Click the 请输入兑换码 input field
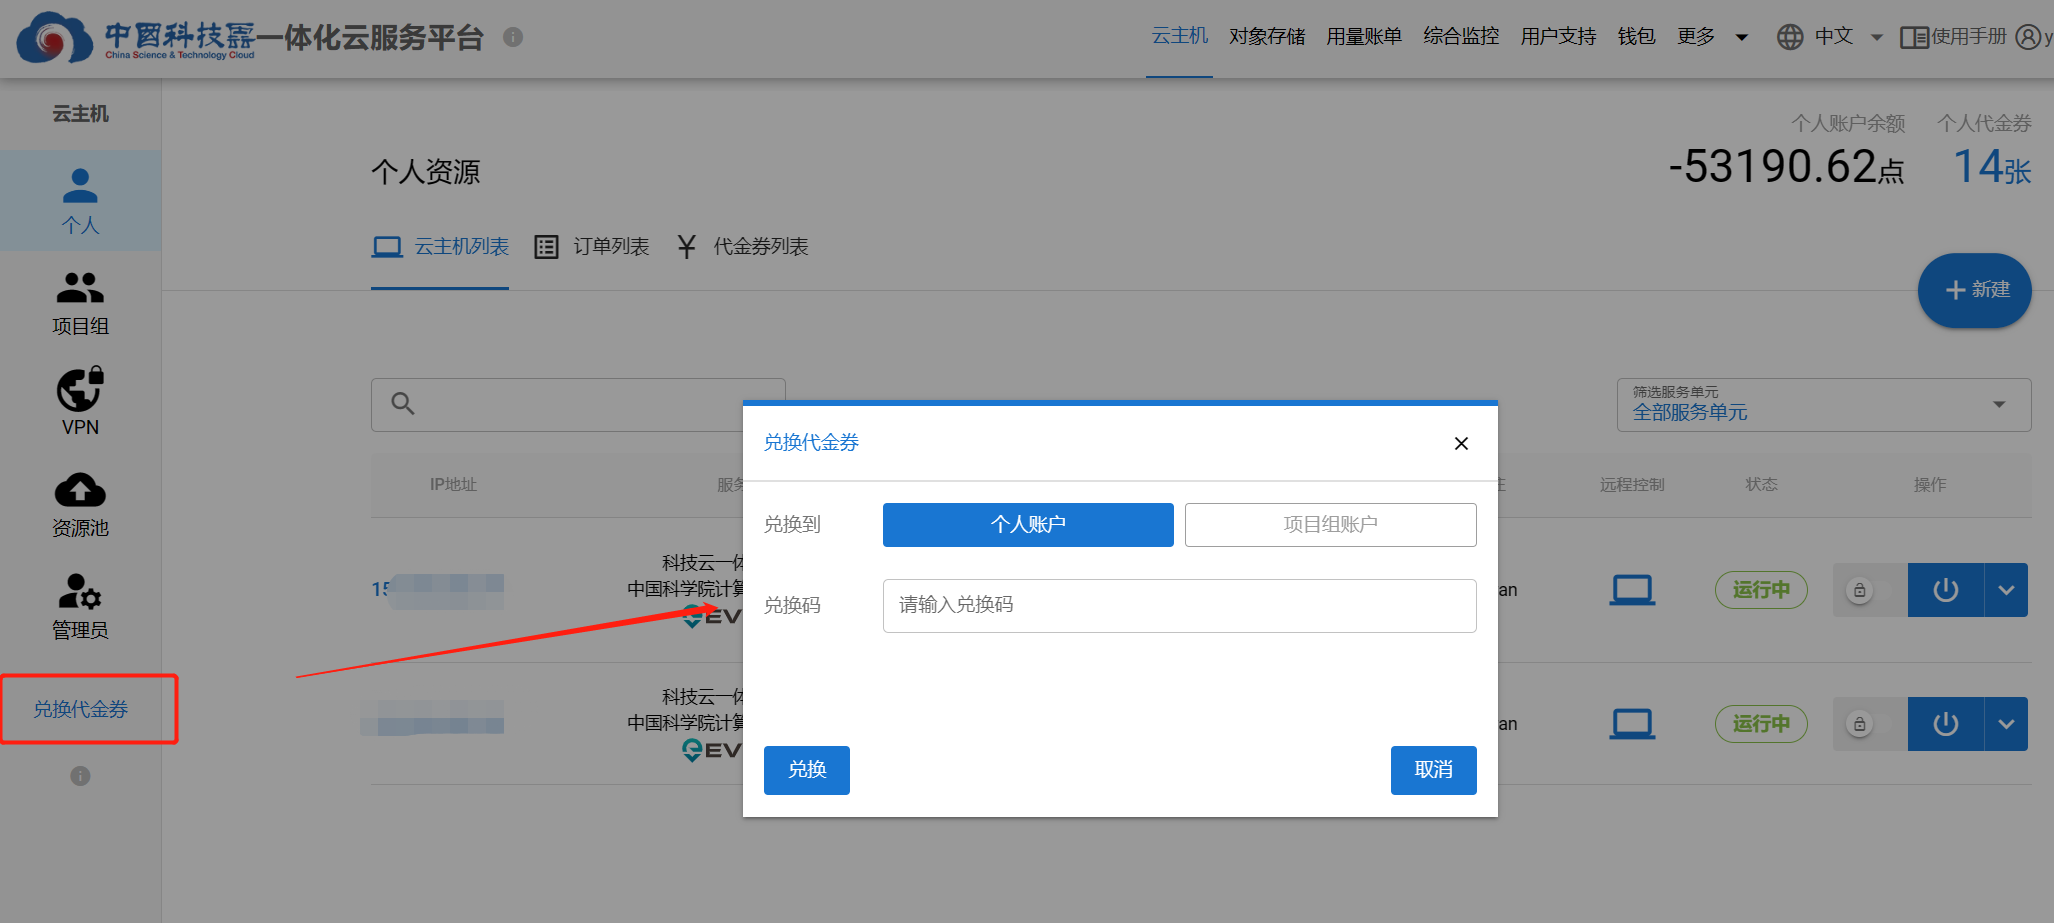 [1179, 606]
